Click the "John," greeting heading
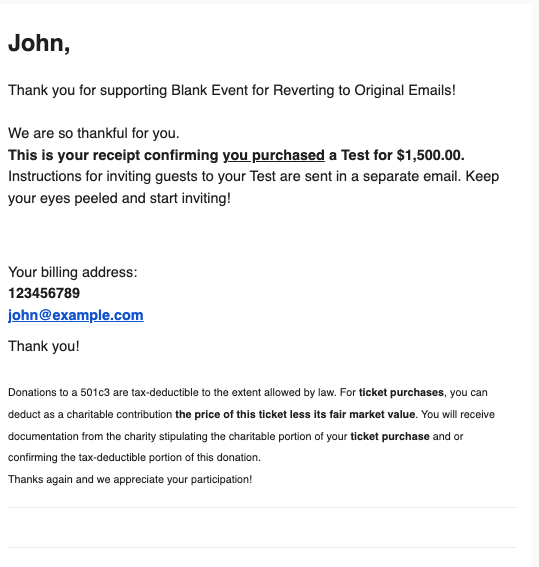 click(x=39, y=43)
